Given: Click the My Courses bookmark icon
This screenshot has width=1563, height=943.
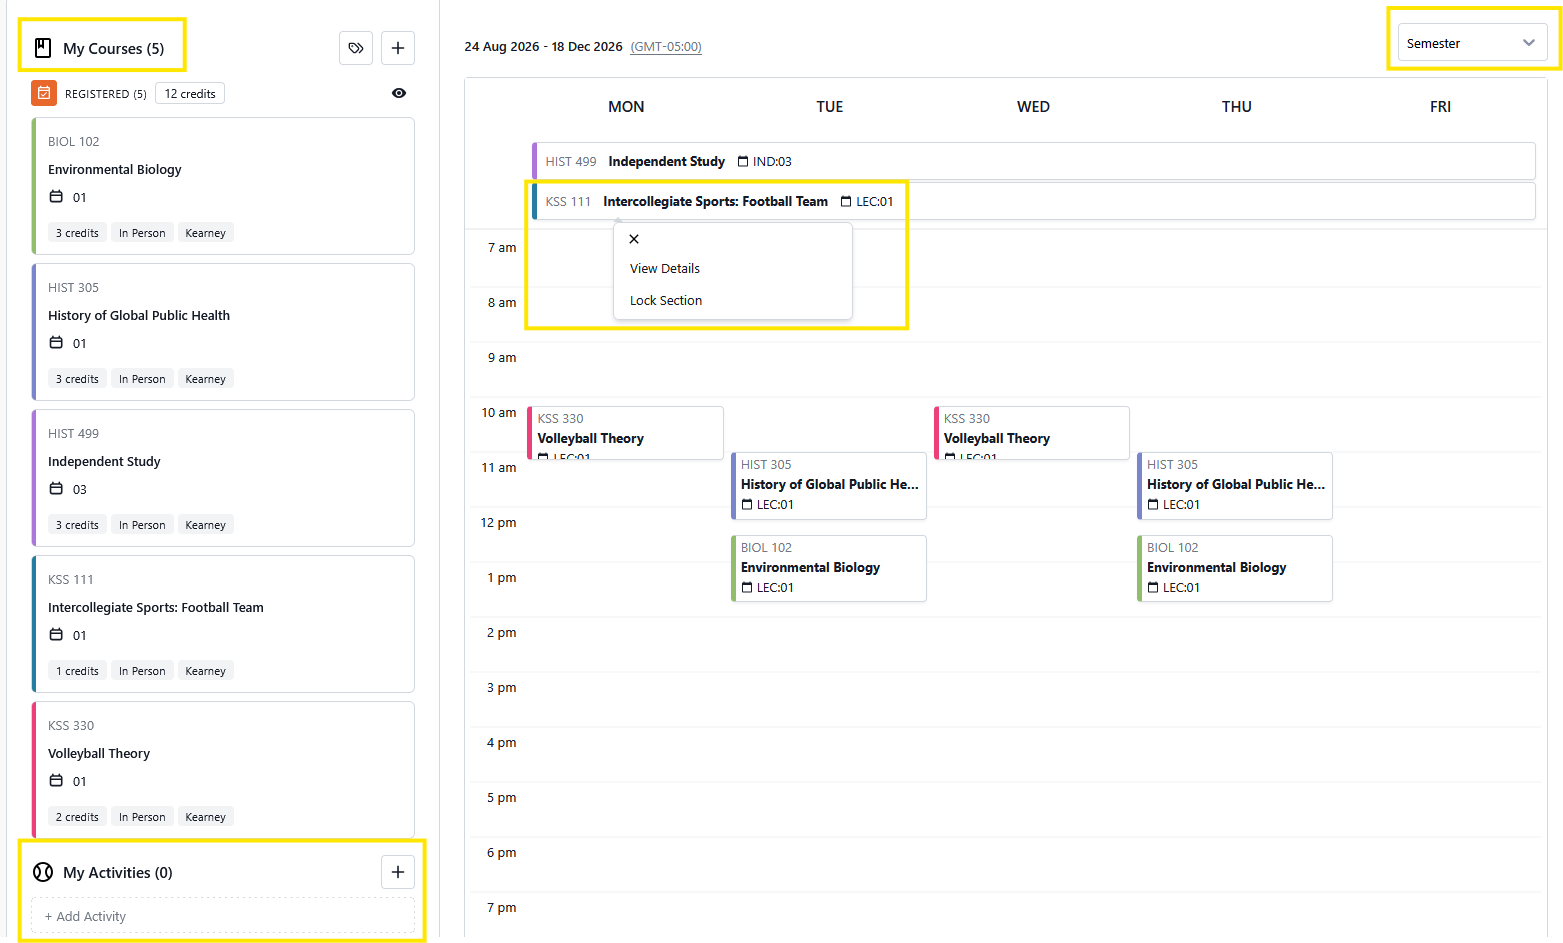Looking at the screenshot, I should click(43, 48).
